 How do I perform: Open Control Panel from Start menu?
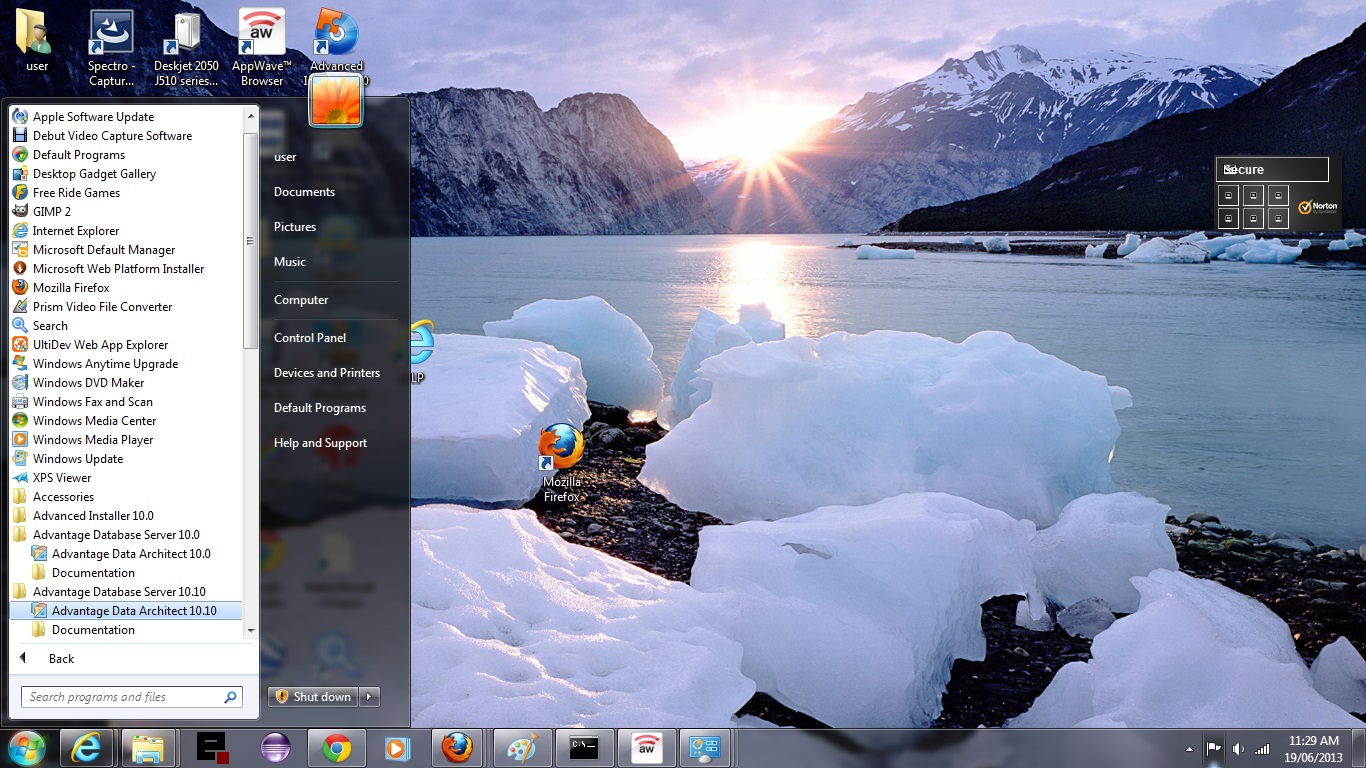click(x=310, y=338)
